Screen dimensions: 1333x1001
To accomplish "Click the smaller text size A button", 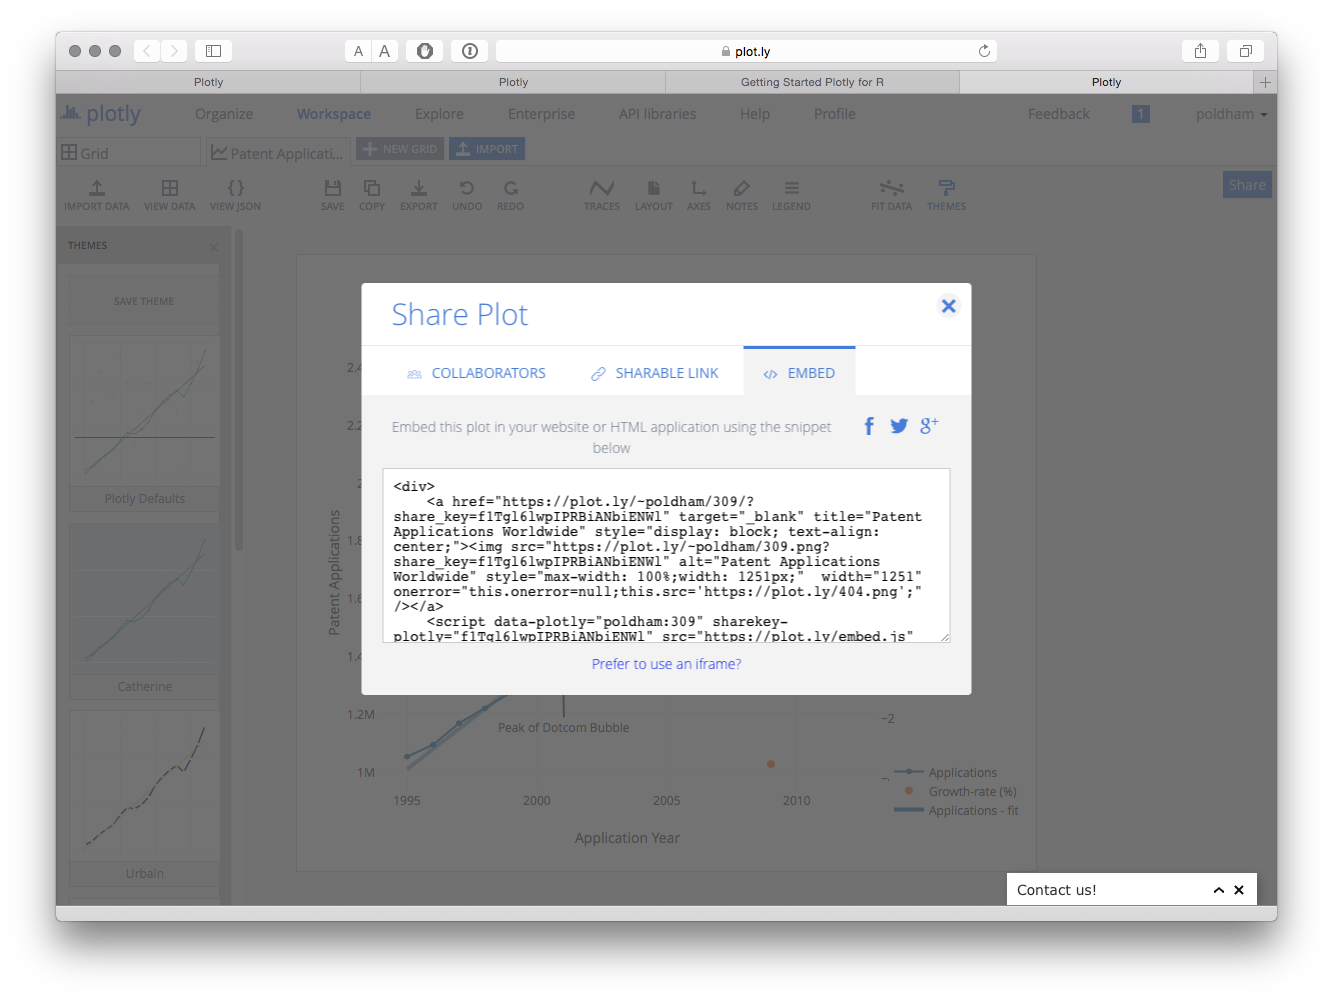I will 358,51.
